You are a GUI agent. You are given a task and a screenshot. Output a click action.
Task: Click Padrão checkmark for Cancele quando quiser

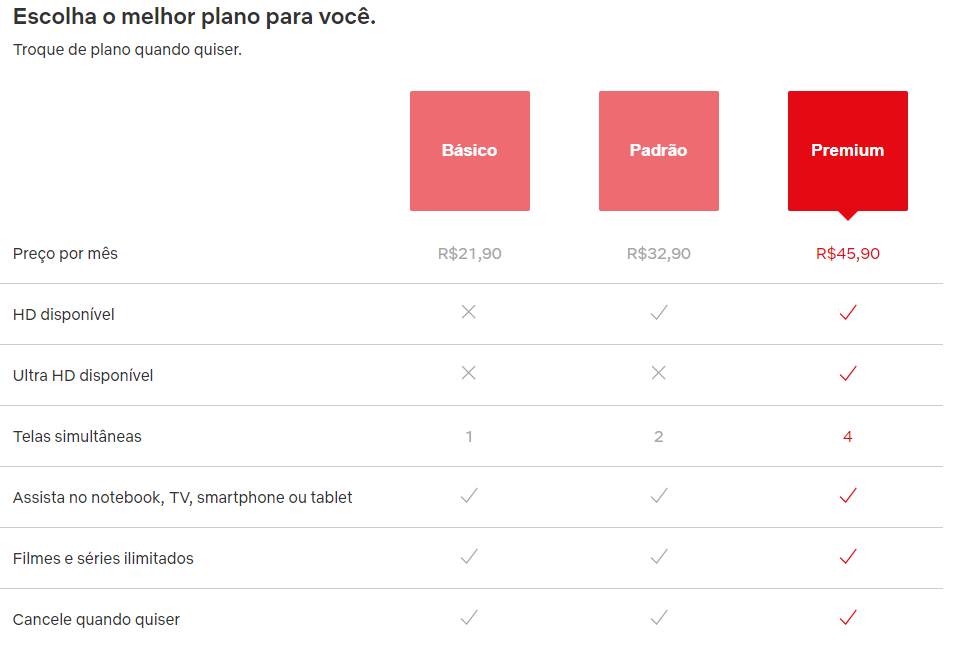[x=658, y=618]
